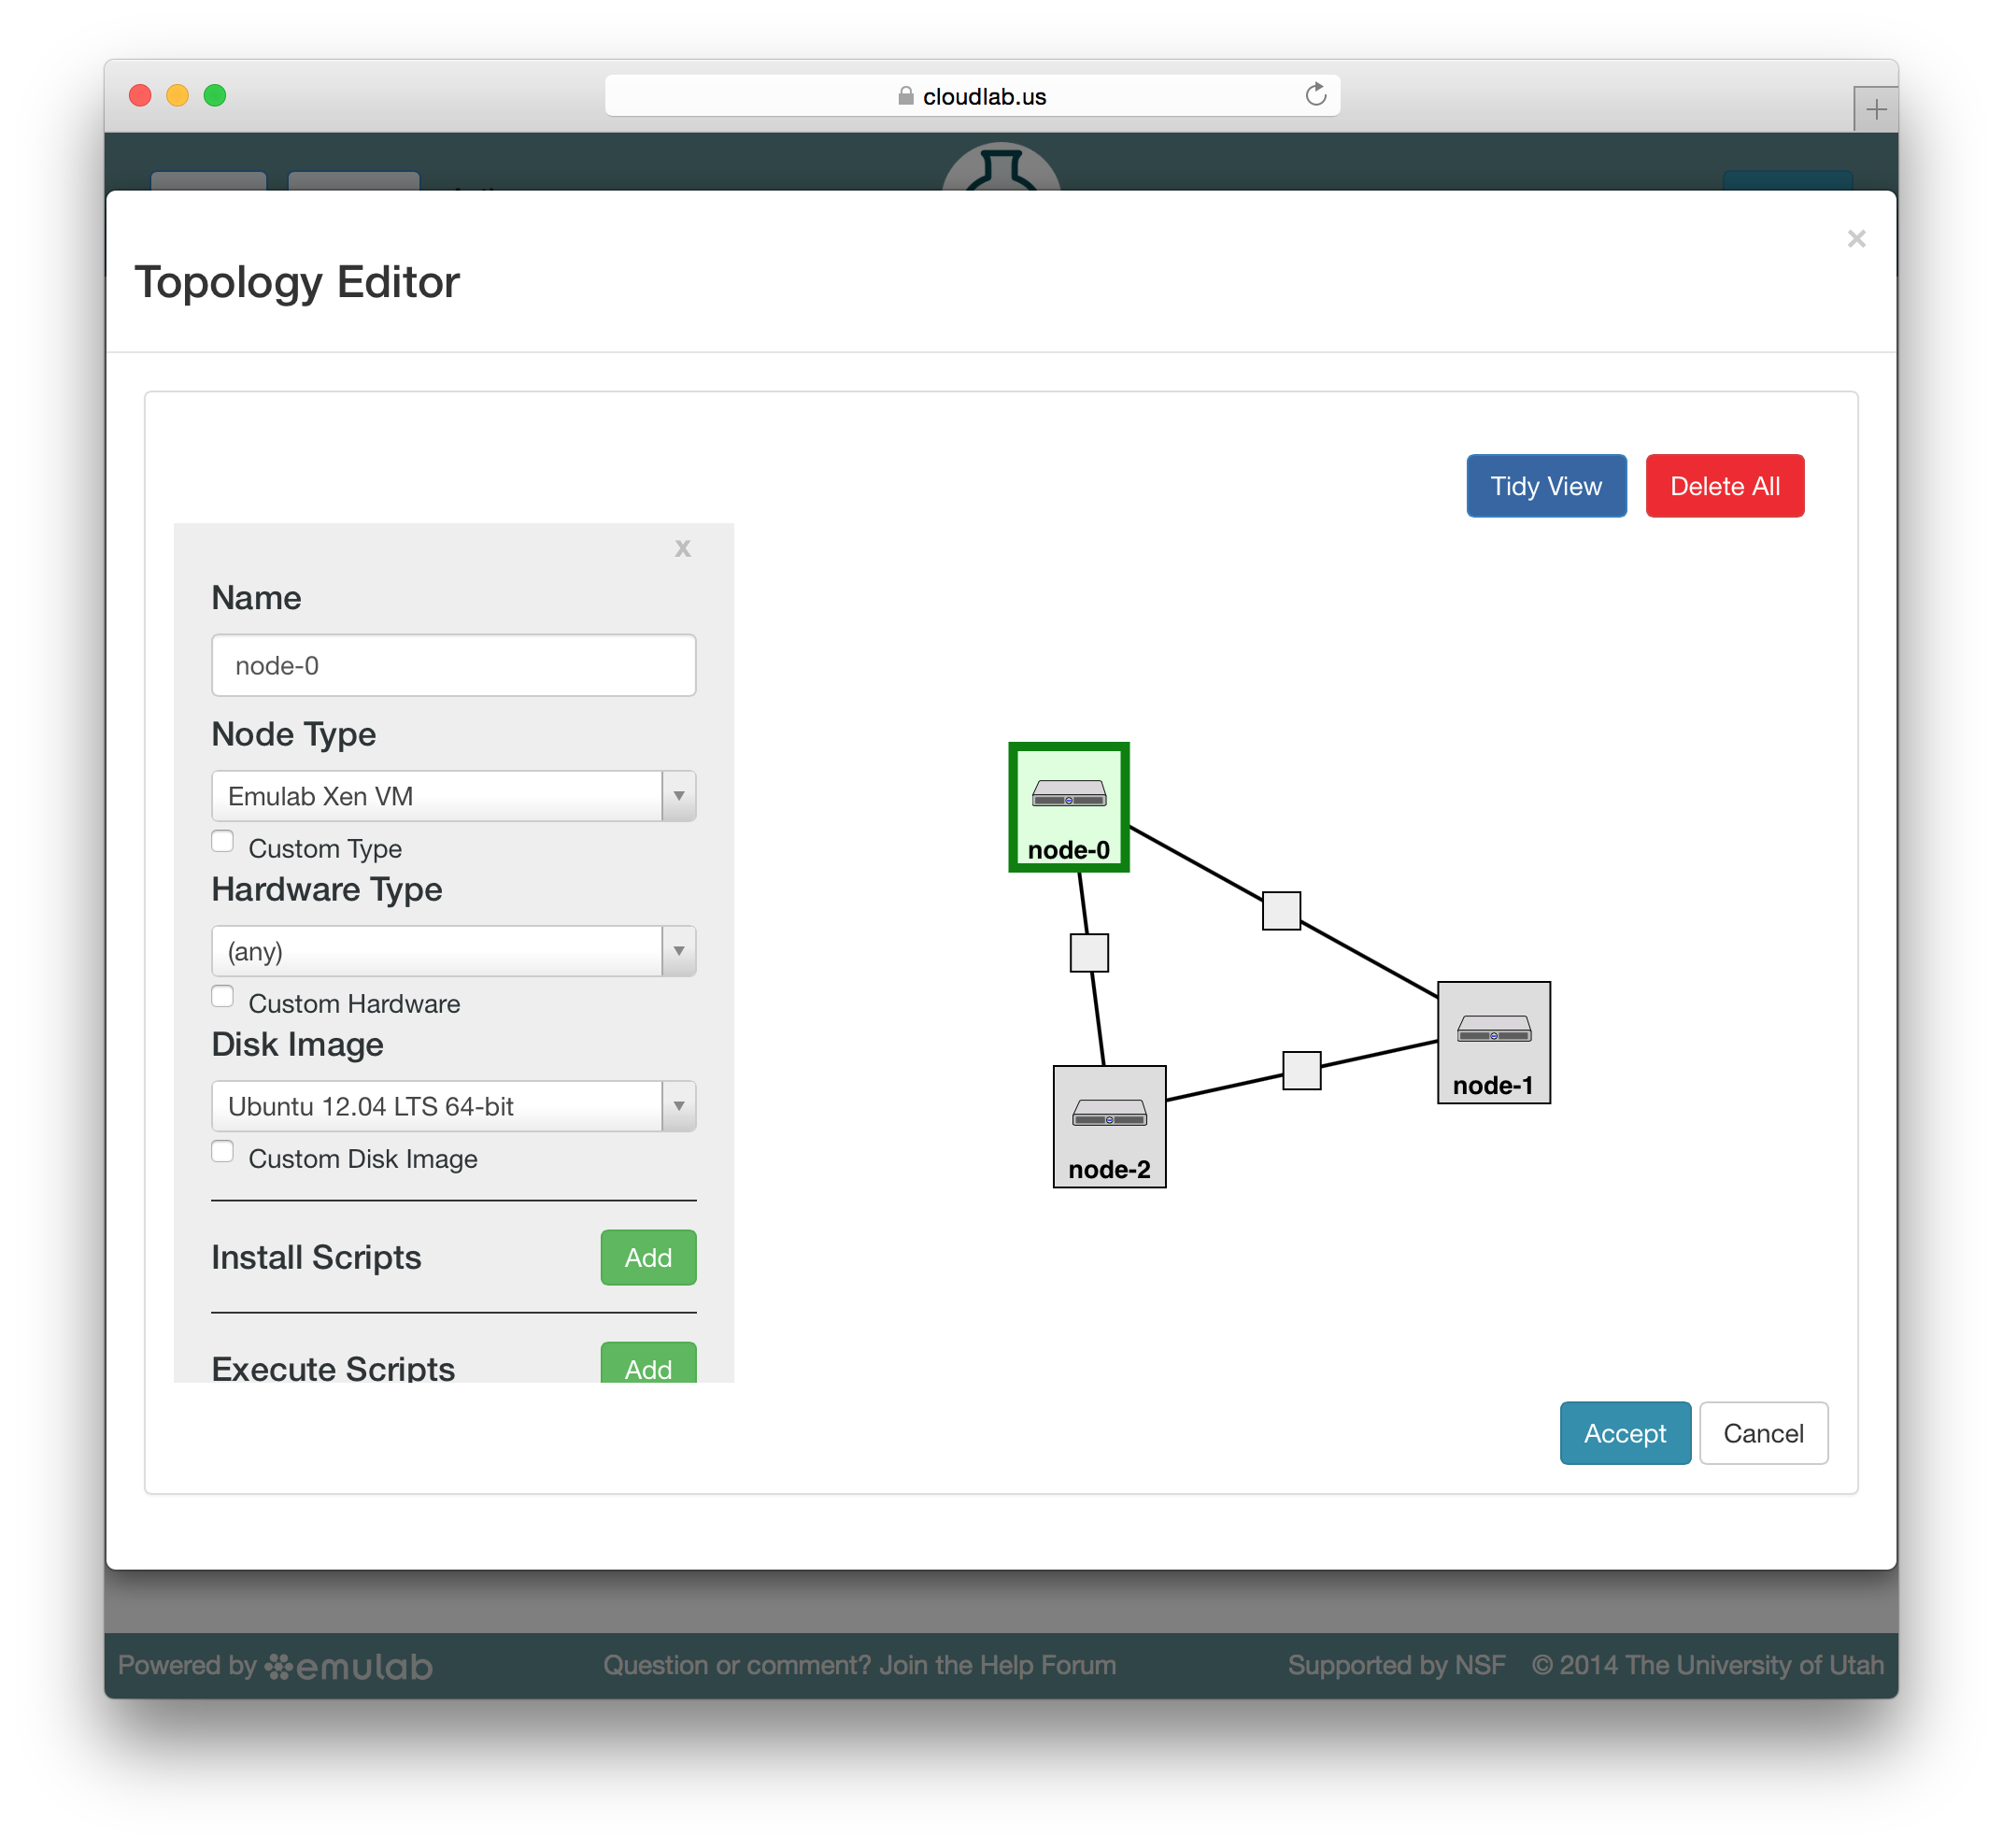2003x1848 pixels.
Task: Cancel the topology editor
Action: (x=1763, y=1433)
